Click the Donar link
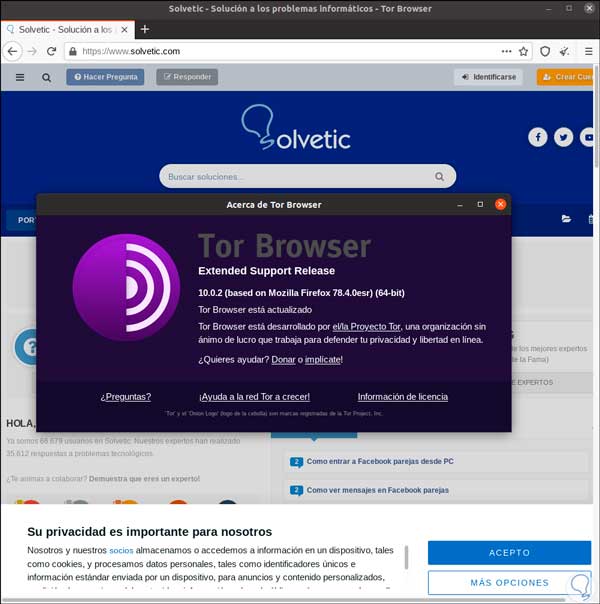This screenshot has height=604, width=600. 283,360
